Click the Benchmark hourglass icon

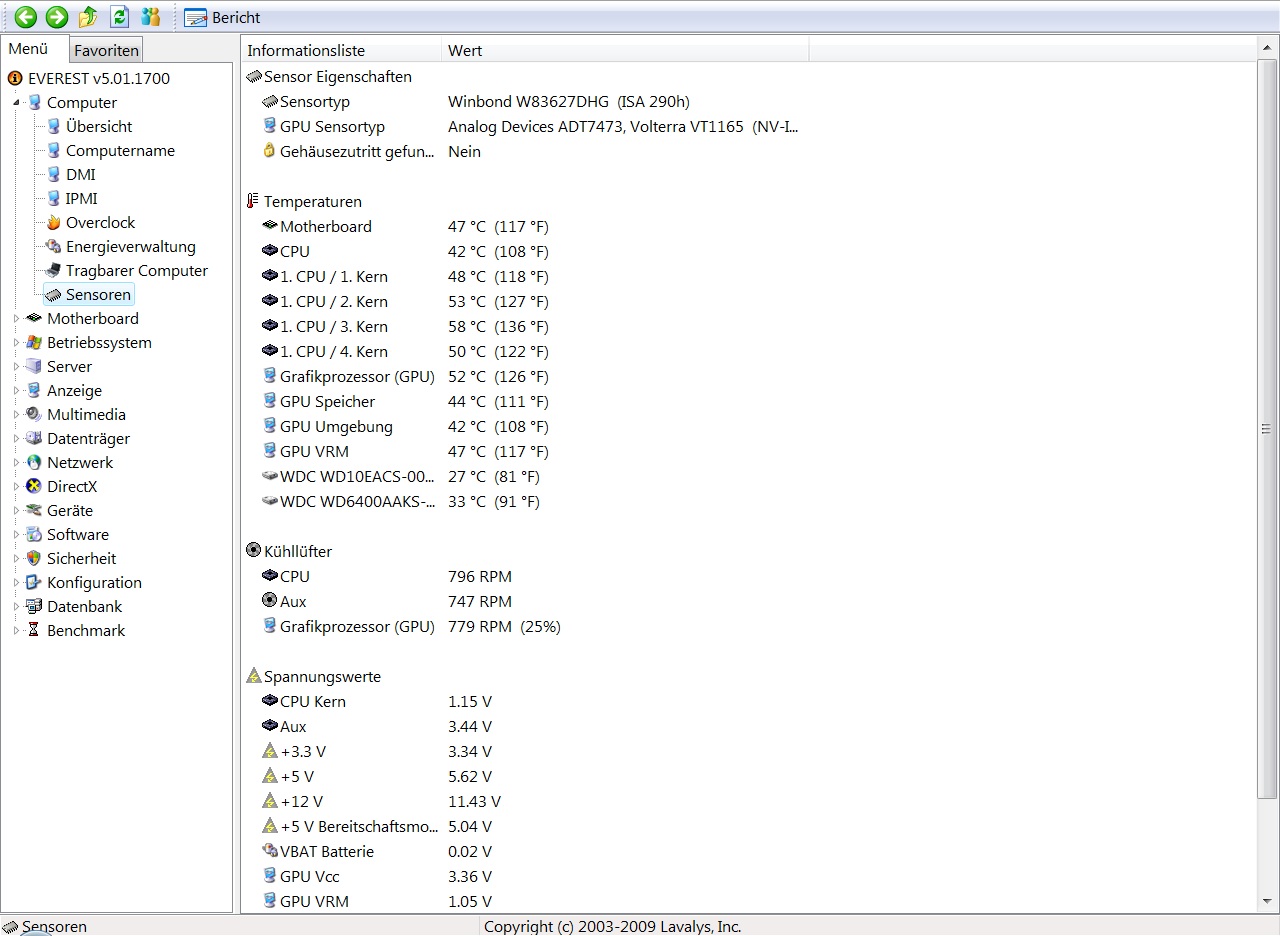[34, 631]
